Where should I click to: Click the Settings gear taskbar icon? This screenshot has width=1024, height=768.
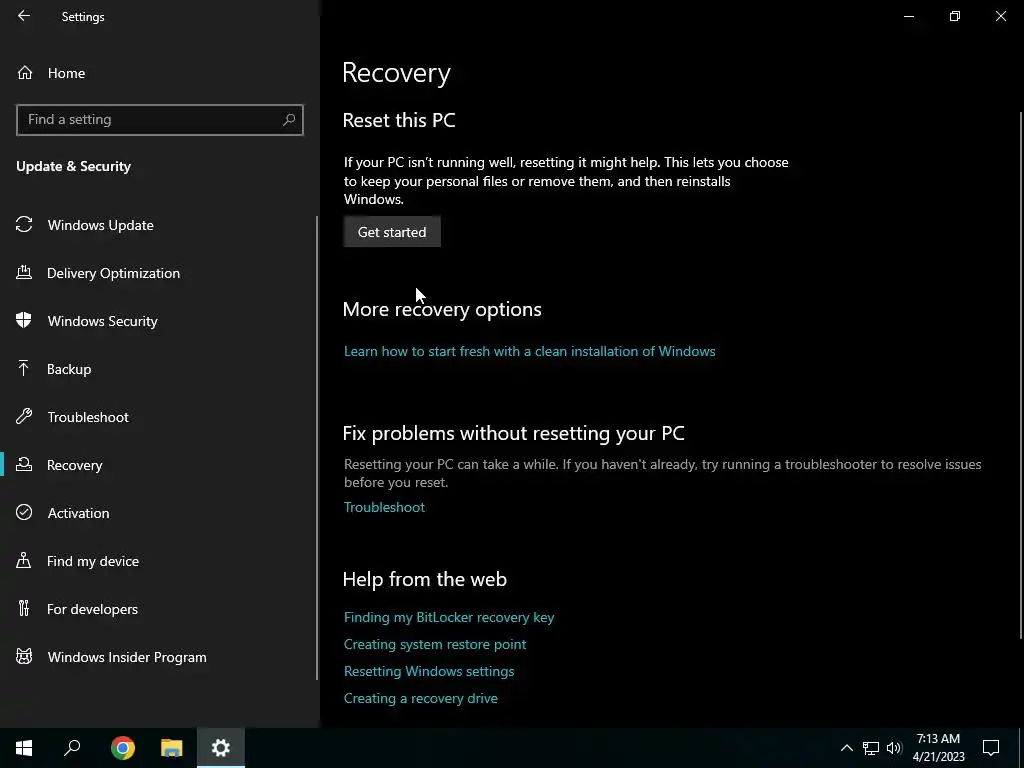221,748
